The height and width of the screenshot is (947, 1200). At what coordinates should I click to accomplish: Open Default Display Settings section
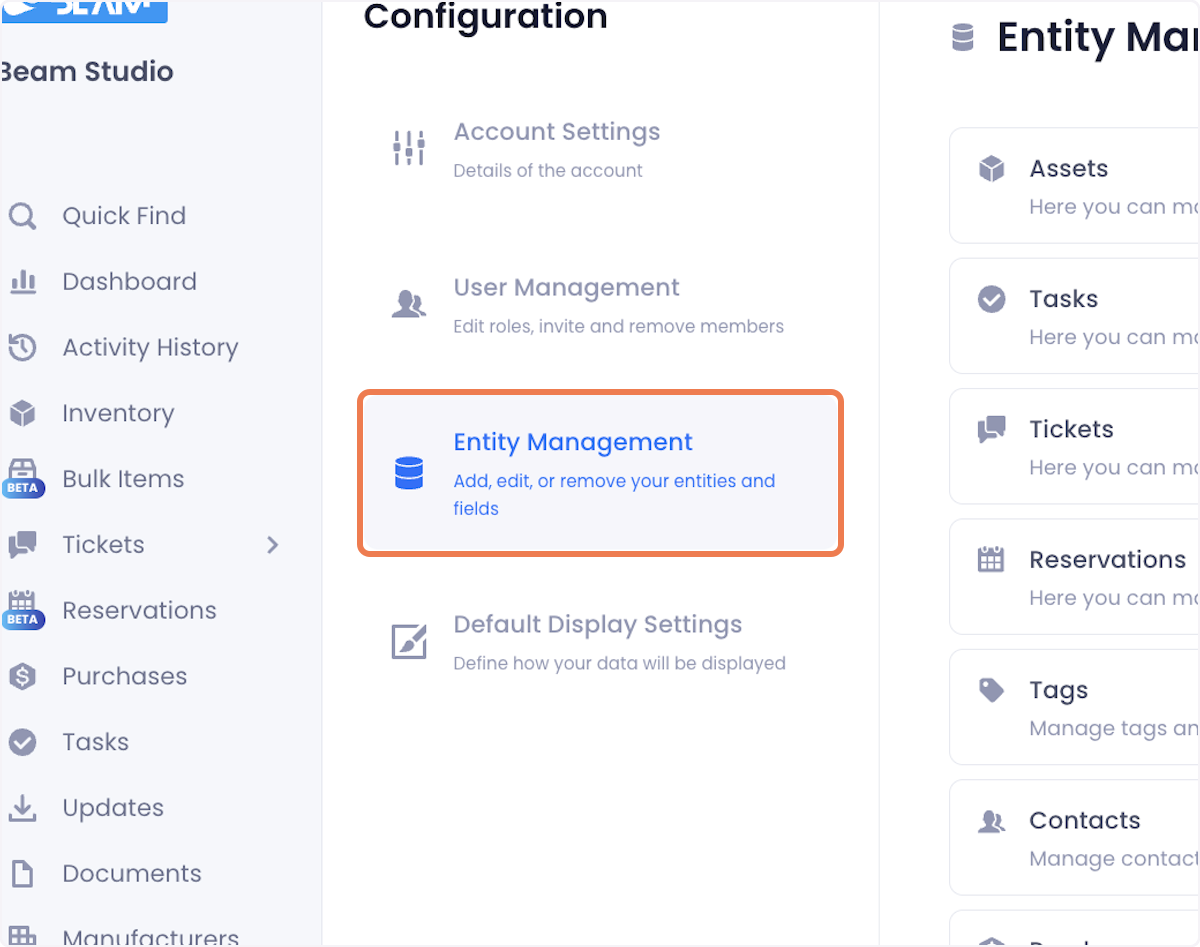pyautogui.click(x=600, y=642)
